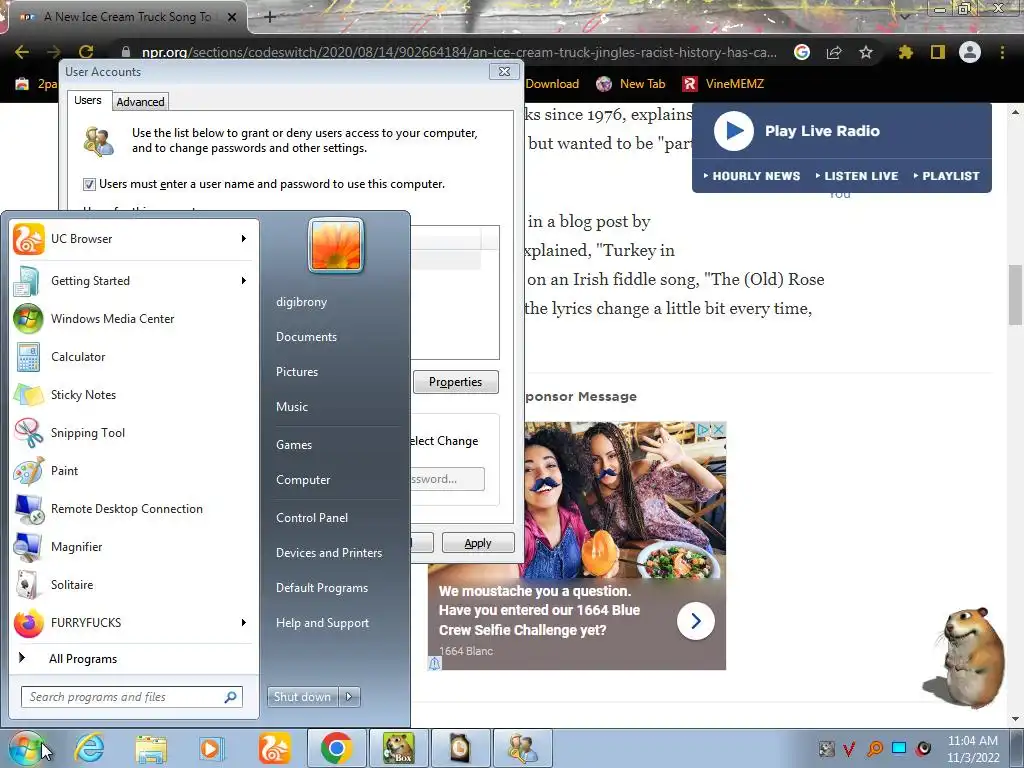Click the Windows Start orb
This screenshot has height=768, width=1024.
[26, 748]
